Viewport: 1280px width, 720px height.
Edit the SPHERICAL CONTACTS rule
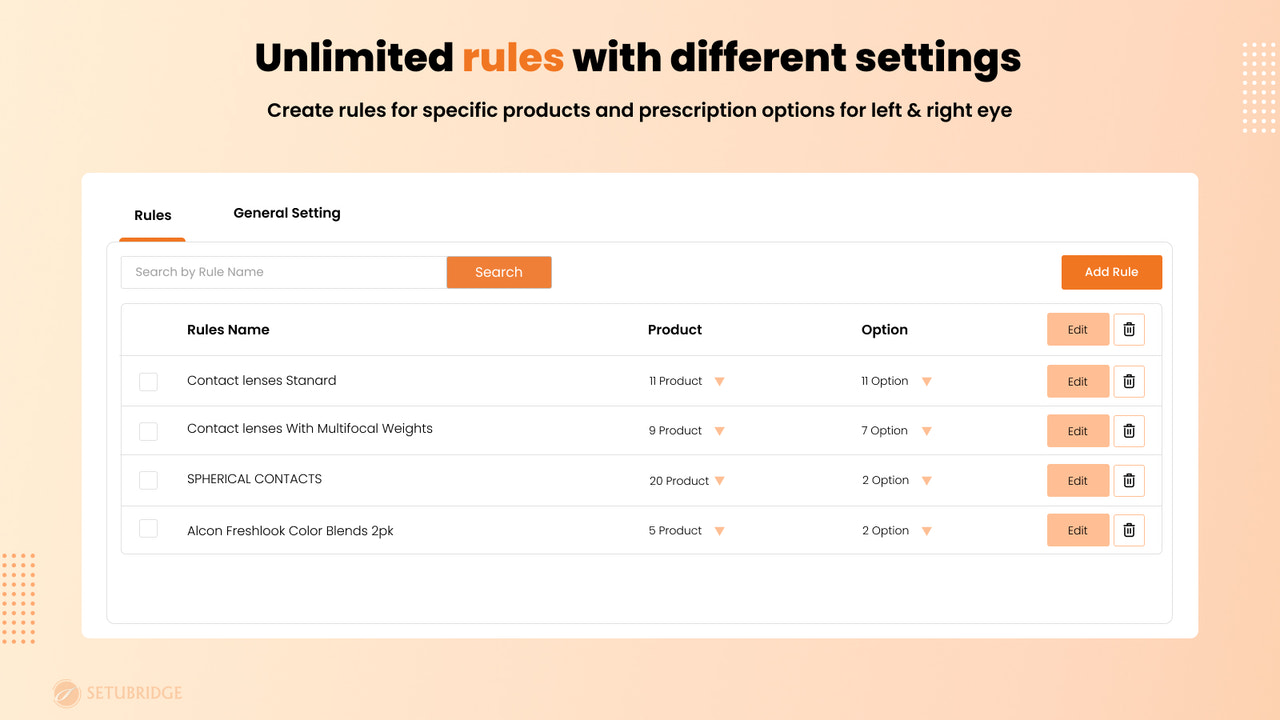coord(1078,480)
